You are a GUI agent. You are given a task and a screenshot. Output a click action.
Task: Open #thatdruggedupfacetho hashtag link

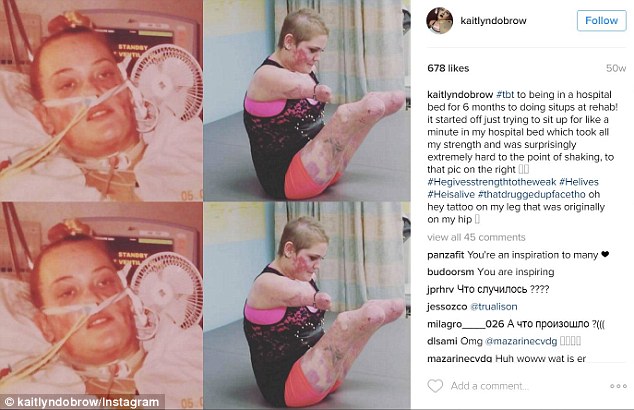[531, 194]
